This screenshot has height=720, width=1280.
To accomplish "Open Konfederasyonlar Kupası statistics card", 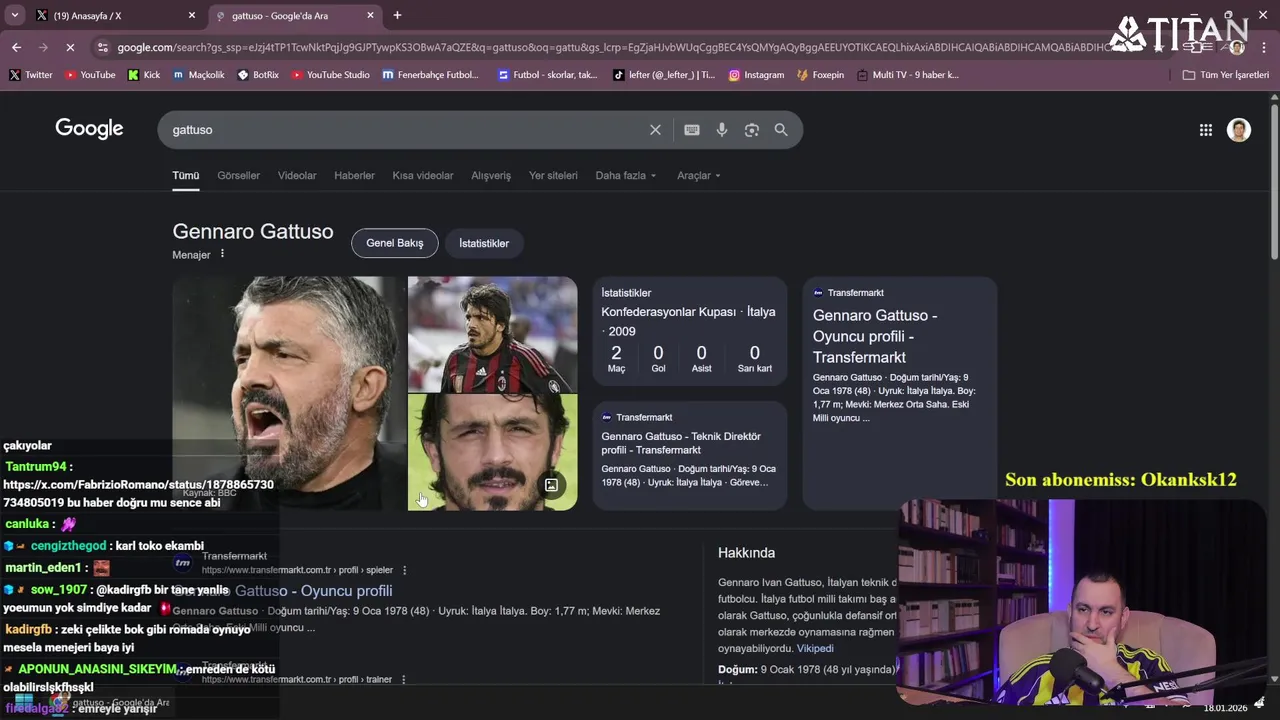I will point(690,331).
